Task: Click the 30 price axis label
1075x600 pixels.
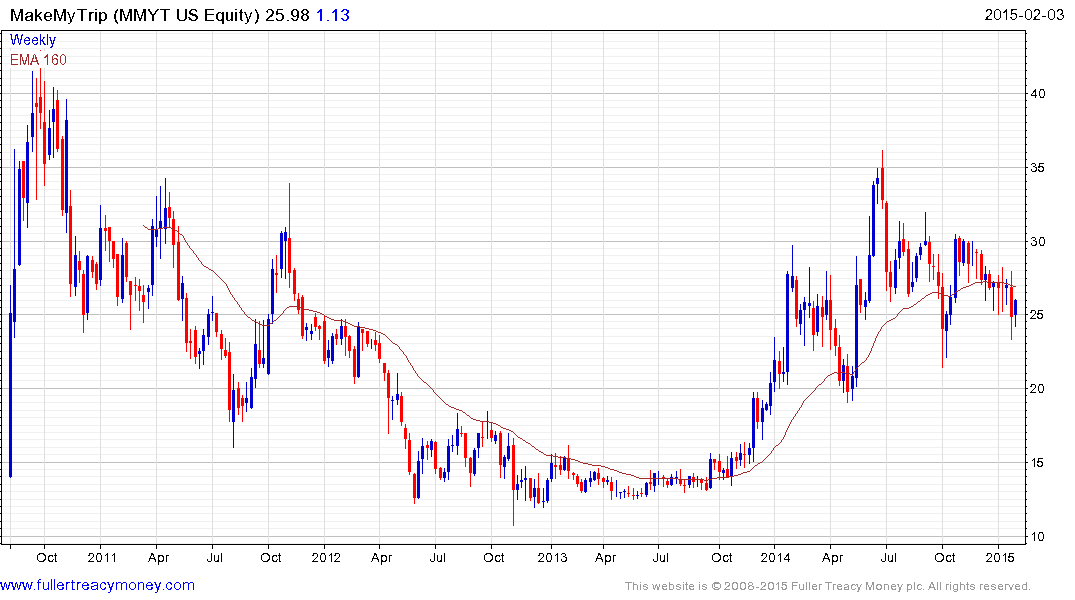Action: (x=1038, y=241)
